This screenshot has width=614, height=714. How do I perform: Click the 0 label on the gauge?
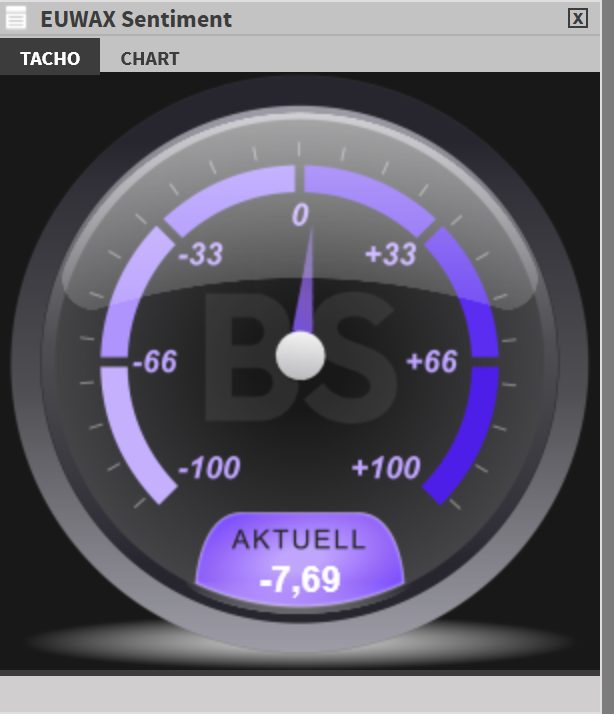point(300,214)
